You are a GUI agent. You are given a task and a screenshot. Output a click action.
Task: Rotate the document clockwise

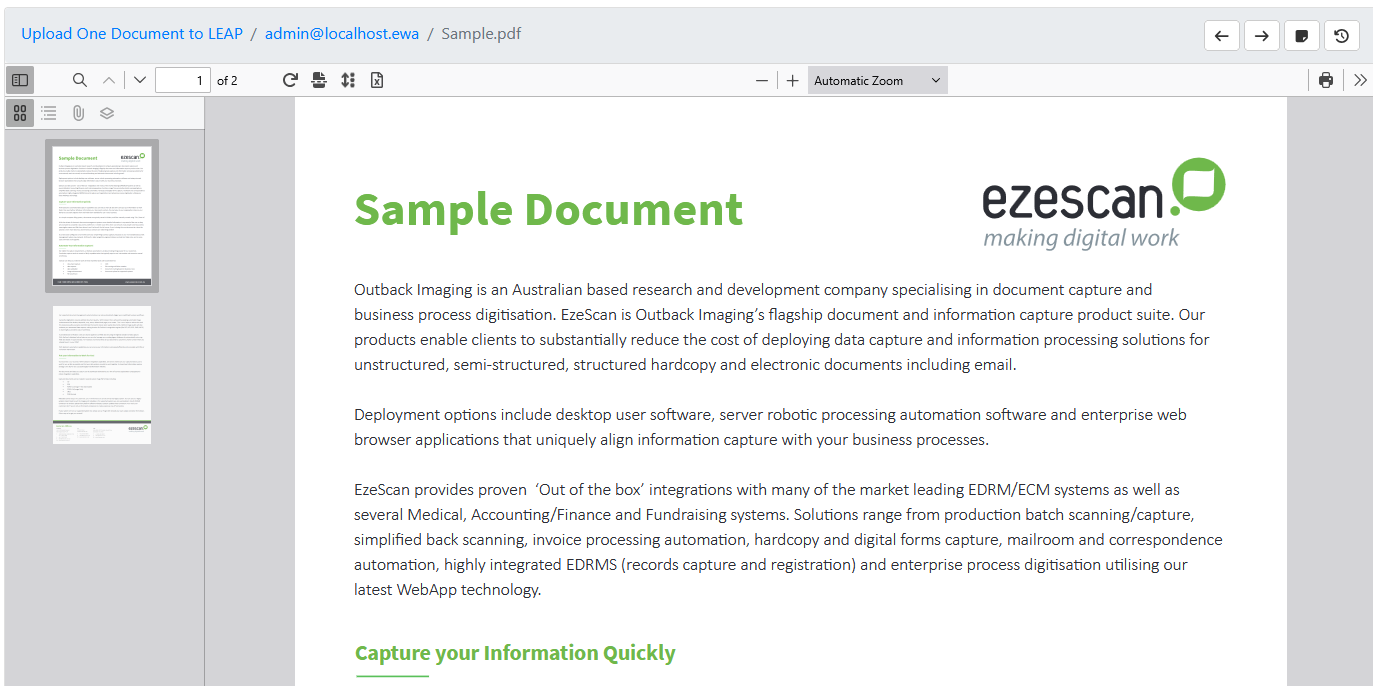[x=290, y=80]
